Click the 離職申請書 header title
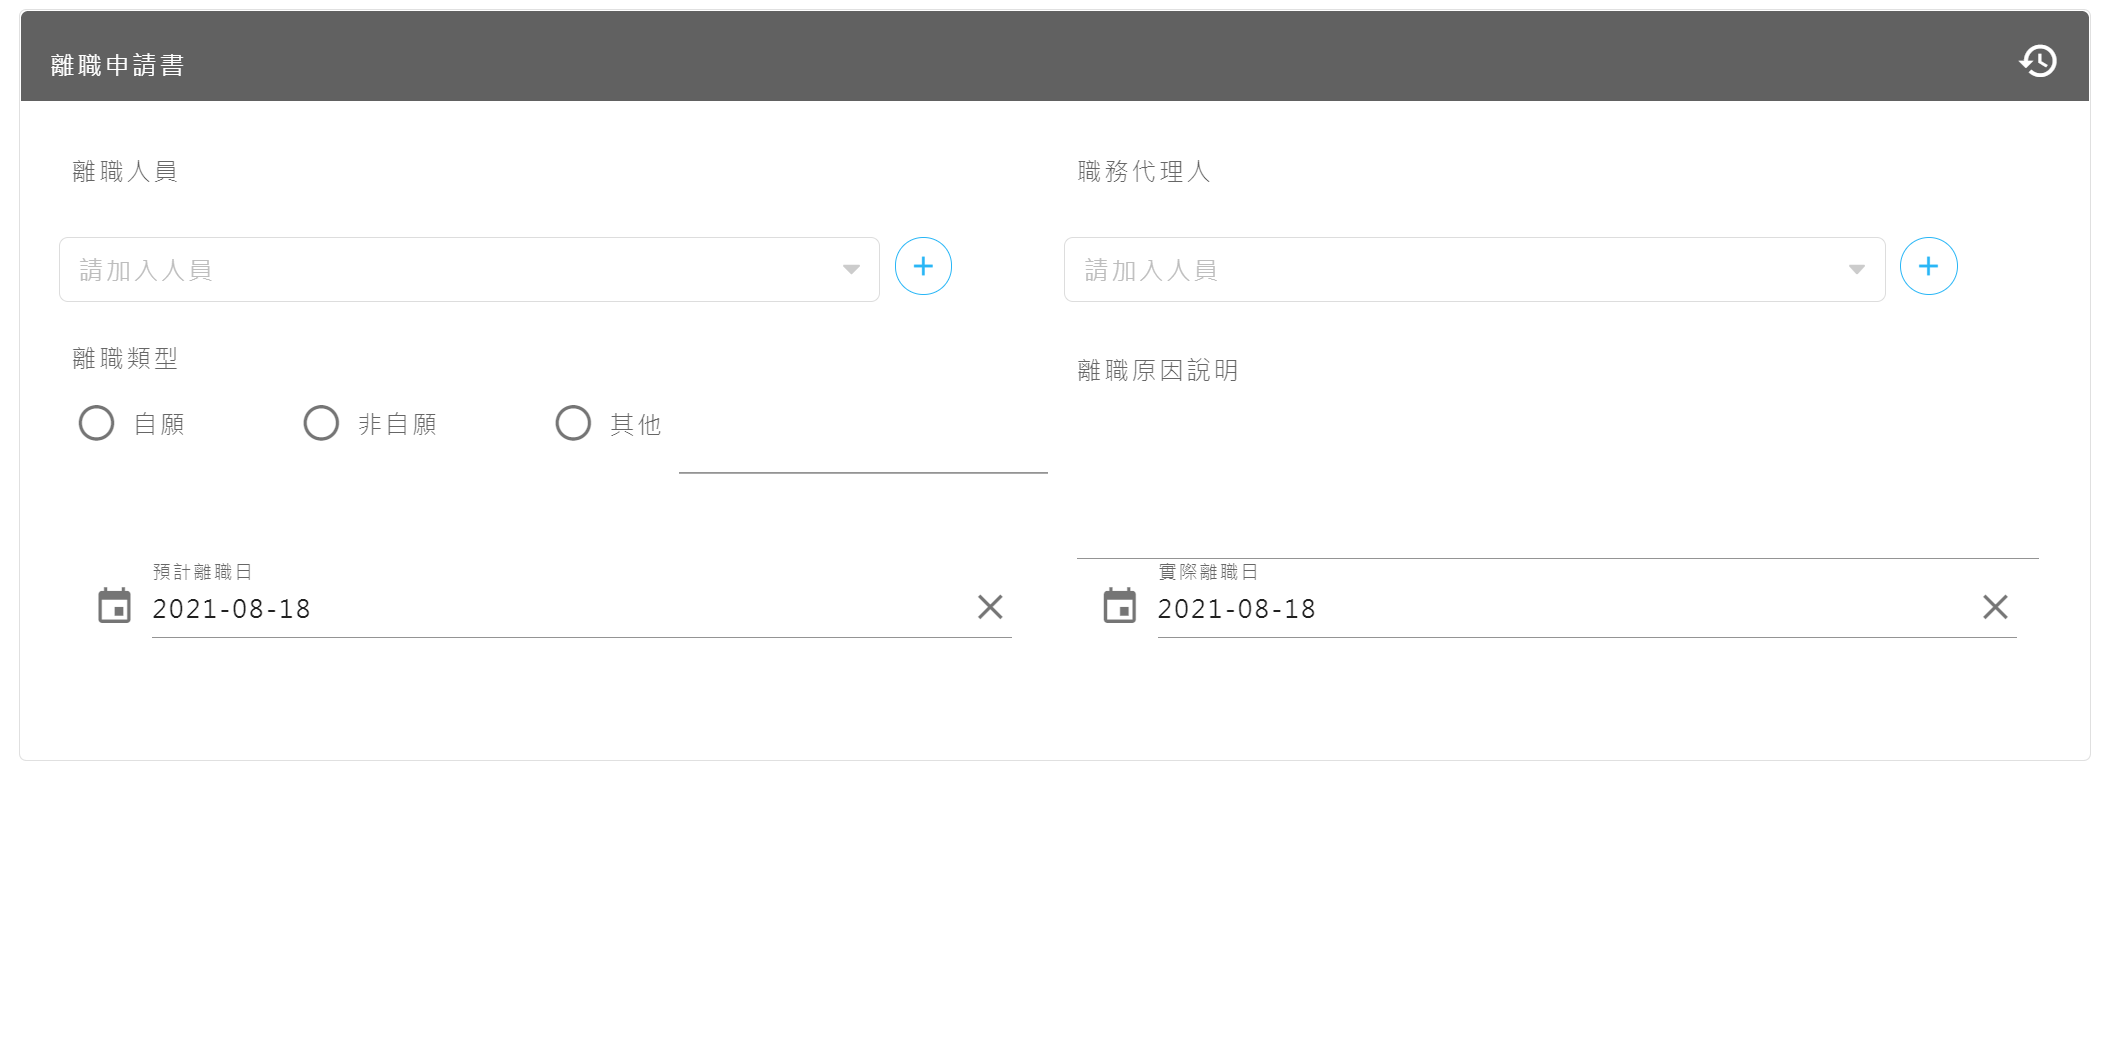The image size is (2113, 1037). pyautogui.click(x=118, y=65)
